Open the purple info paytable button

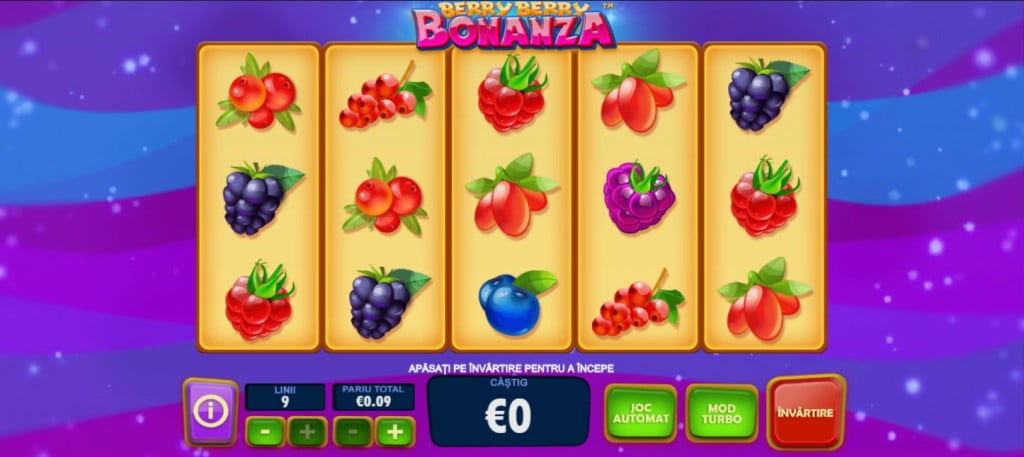pyautogui.click(x=210, y=412)
